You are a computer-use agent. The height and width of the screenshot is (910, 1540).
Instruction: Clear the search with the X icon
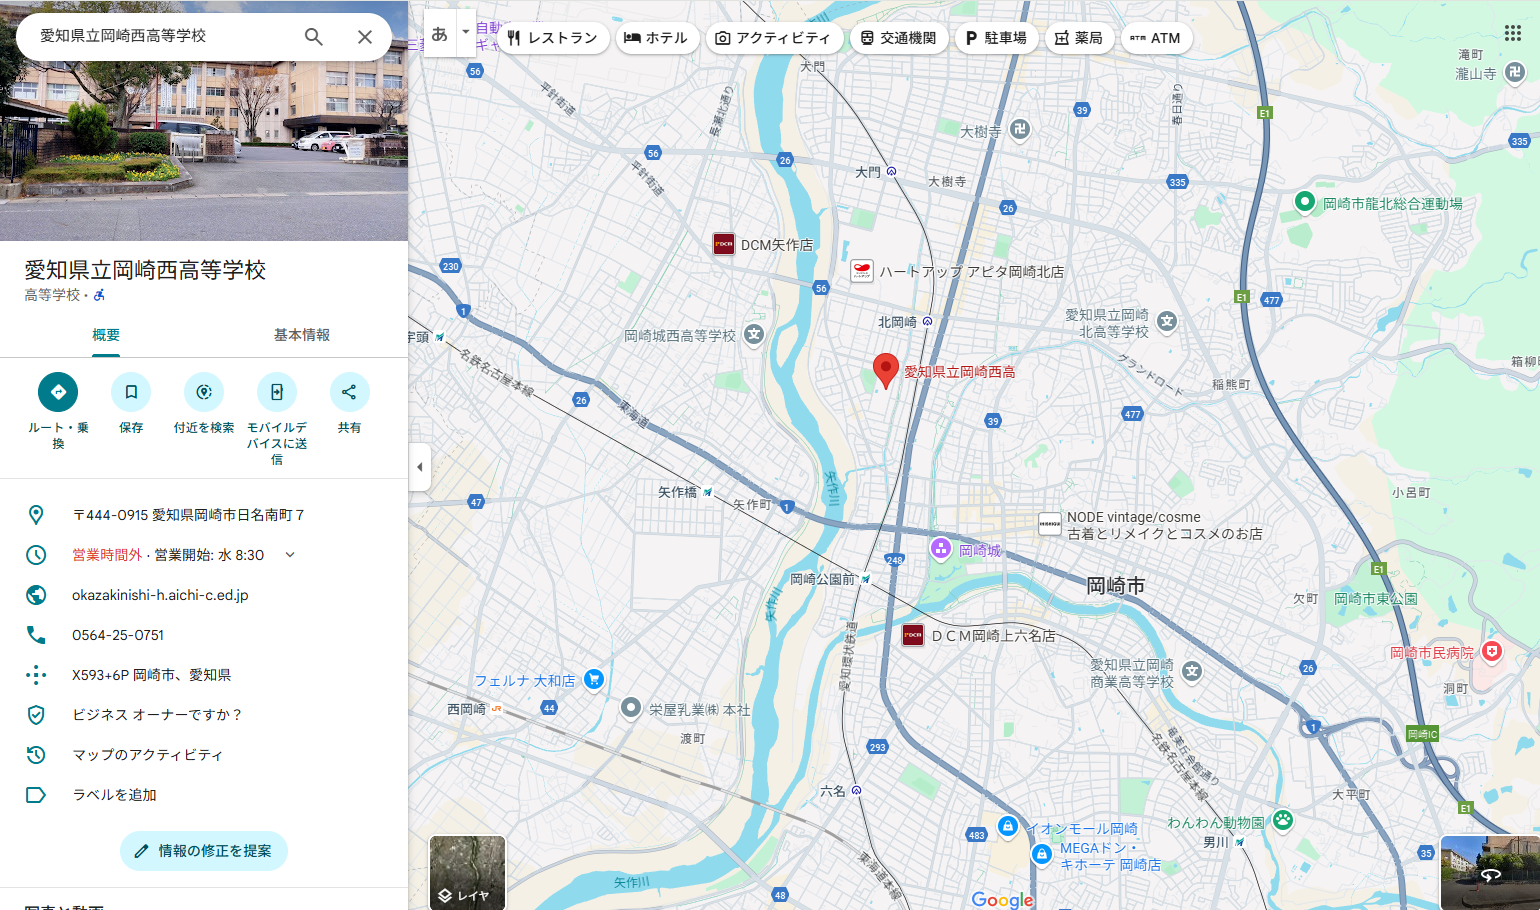pyautogui.click(x=365, y=37)
